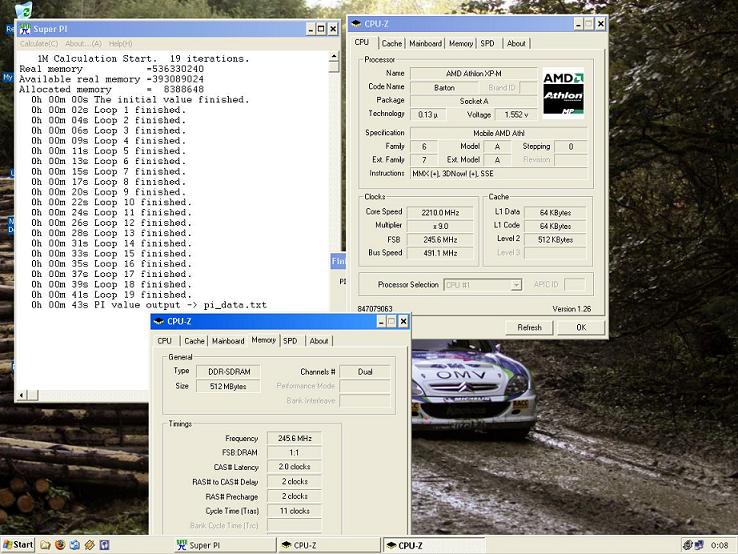The width and height of the screenshot is (738, 554).
Task: Open the Help menu in Super PI
Action: click(120, 44)
